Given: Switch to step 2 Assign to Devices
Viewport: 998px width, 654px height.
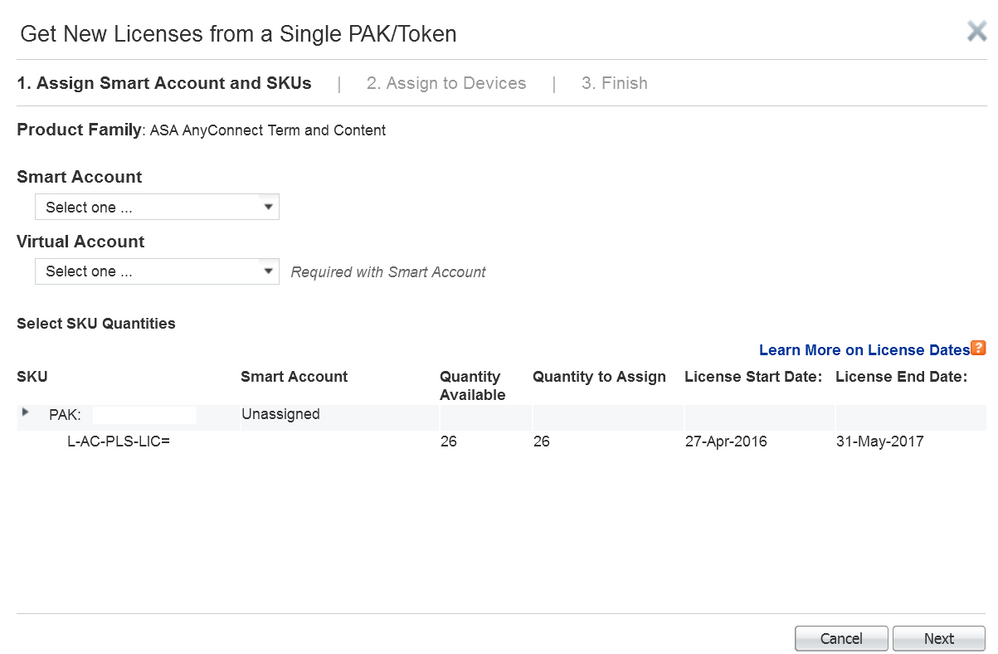Looking at the screenshot, I should click(x=446, y=83).
